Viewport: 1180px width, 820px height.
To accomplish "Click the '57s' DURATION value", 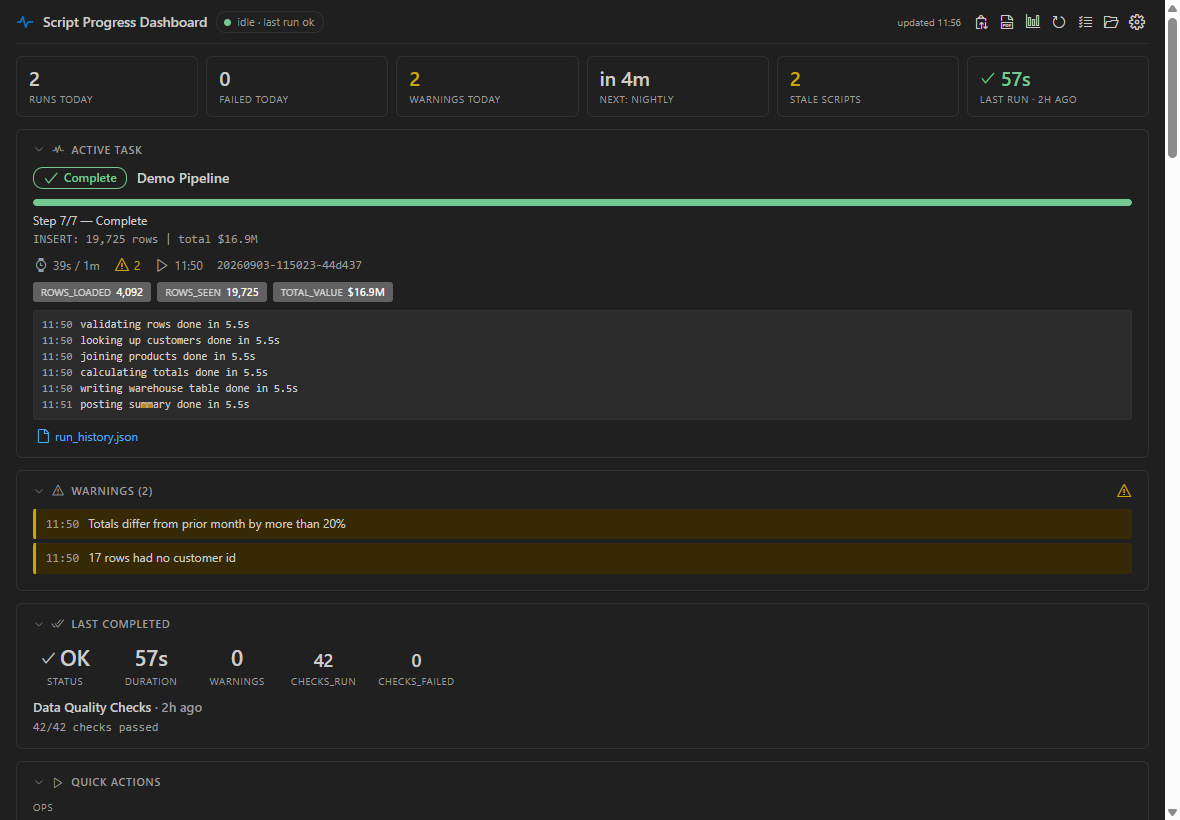I will (151, 658).
